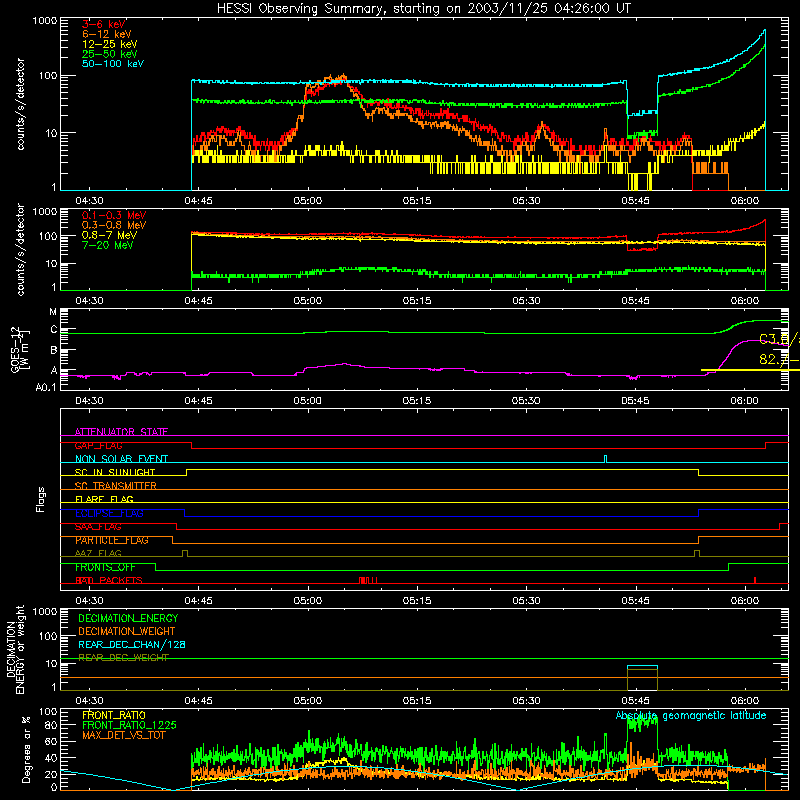Select the 0.1-0.3 MeV legend entry

[114, 216]
